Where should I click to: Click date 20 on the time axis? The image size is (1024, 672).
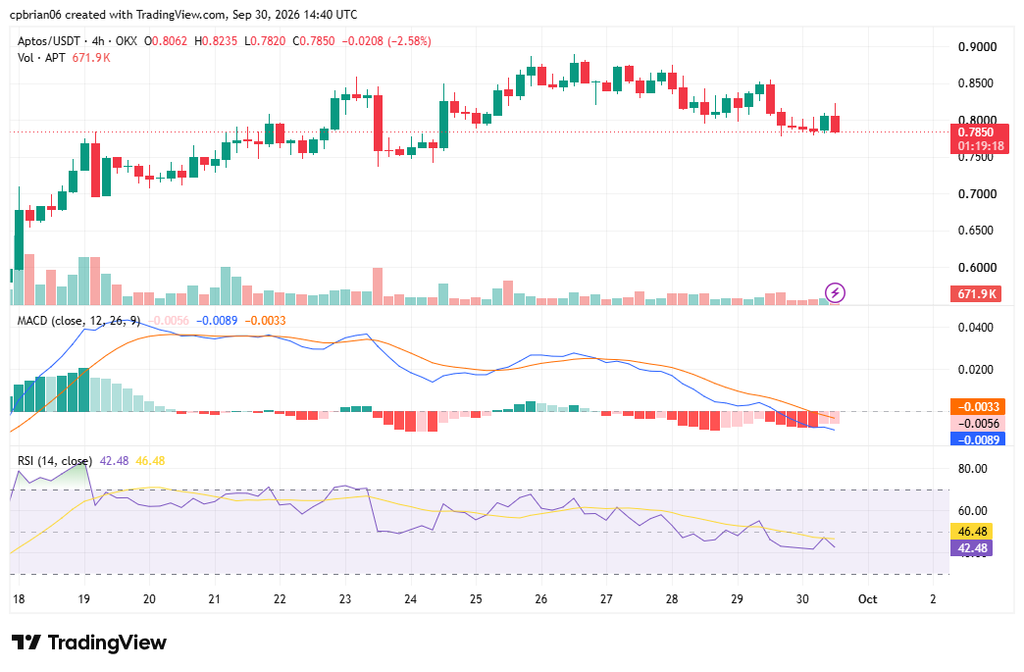point(149,599)
